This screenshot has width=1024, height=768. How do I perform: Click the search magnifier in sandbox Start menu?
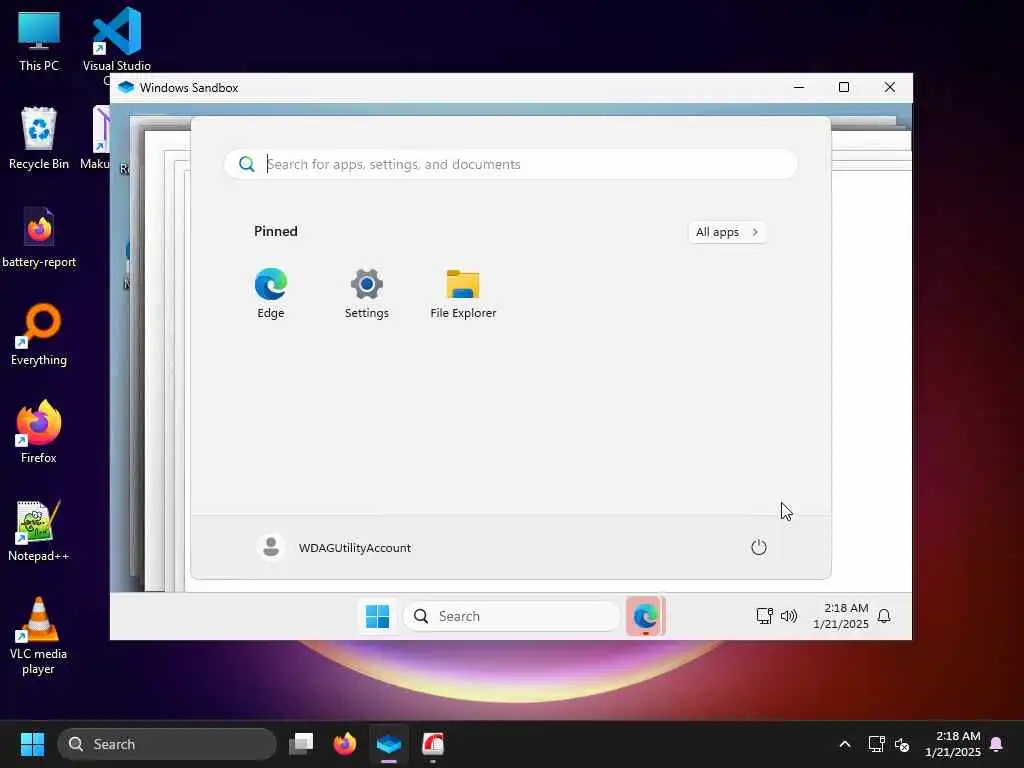pyautogui.click(x=246, y=164)
